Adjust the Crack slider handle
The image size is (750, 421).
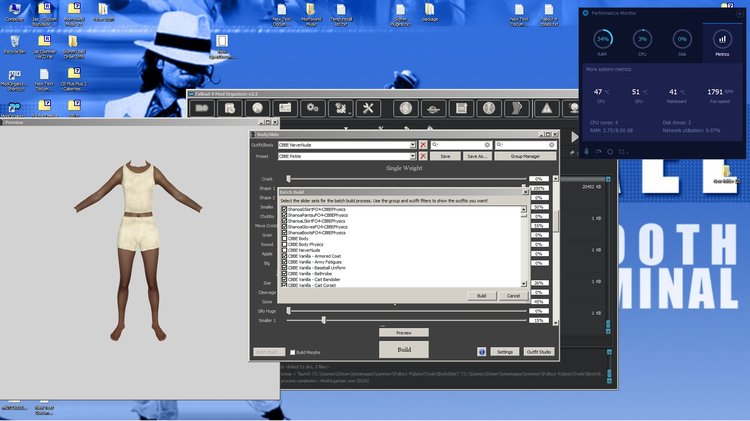[288, 178]
